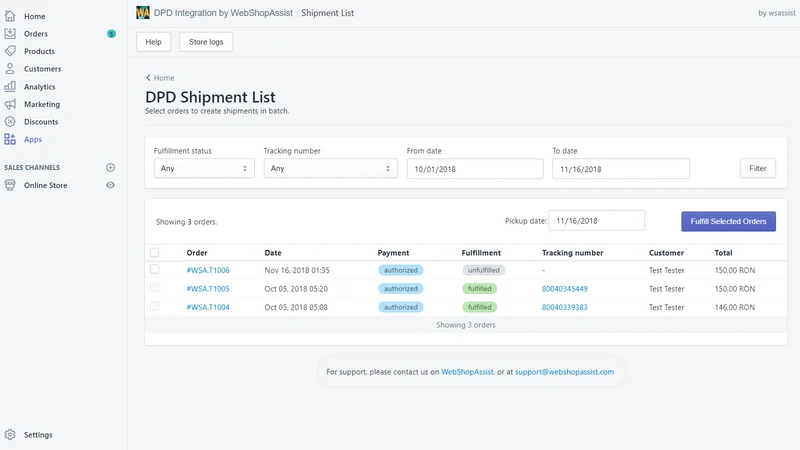Viewport: 800px width, 450px height.
Task: Click the Filter button
Action: coord(758,168)
